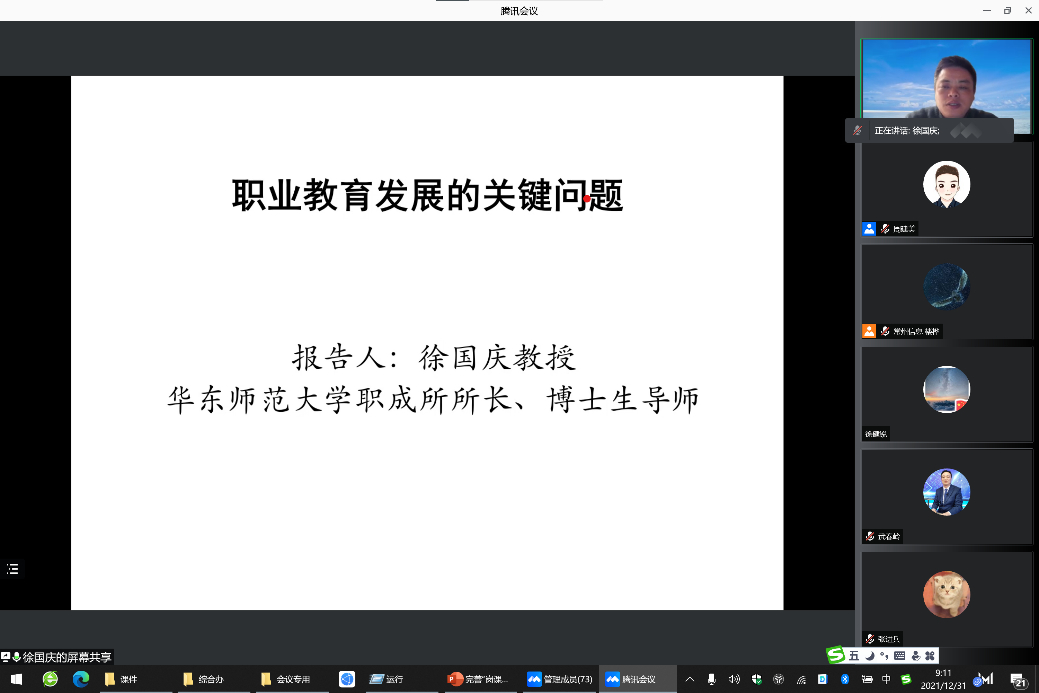Click the IME account person icon
Image resolution: width=1039 pixels, height=693 pixels.
click(915, 656)
